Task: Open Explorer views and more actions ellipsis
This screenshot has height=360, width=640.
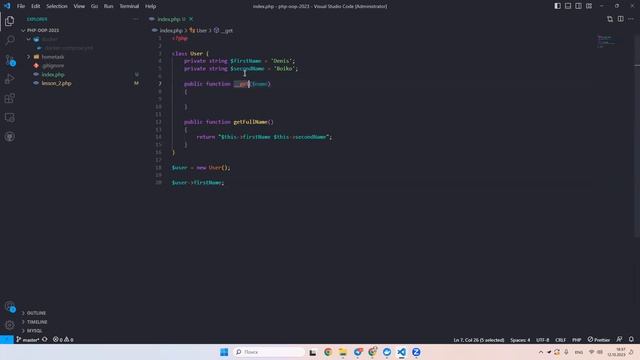Action: (x=136, y=19)
